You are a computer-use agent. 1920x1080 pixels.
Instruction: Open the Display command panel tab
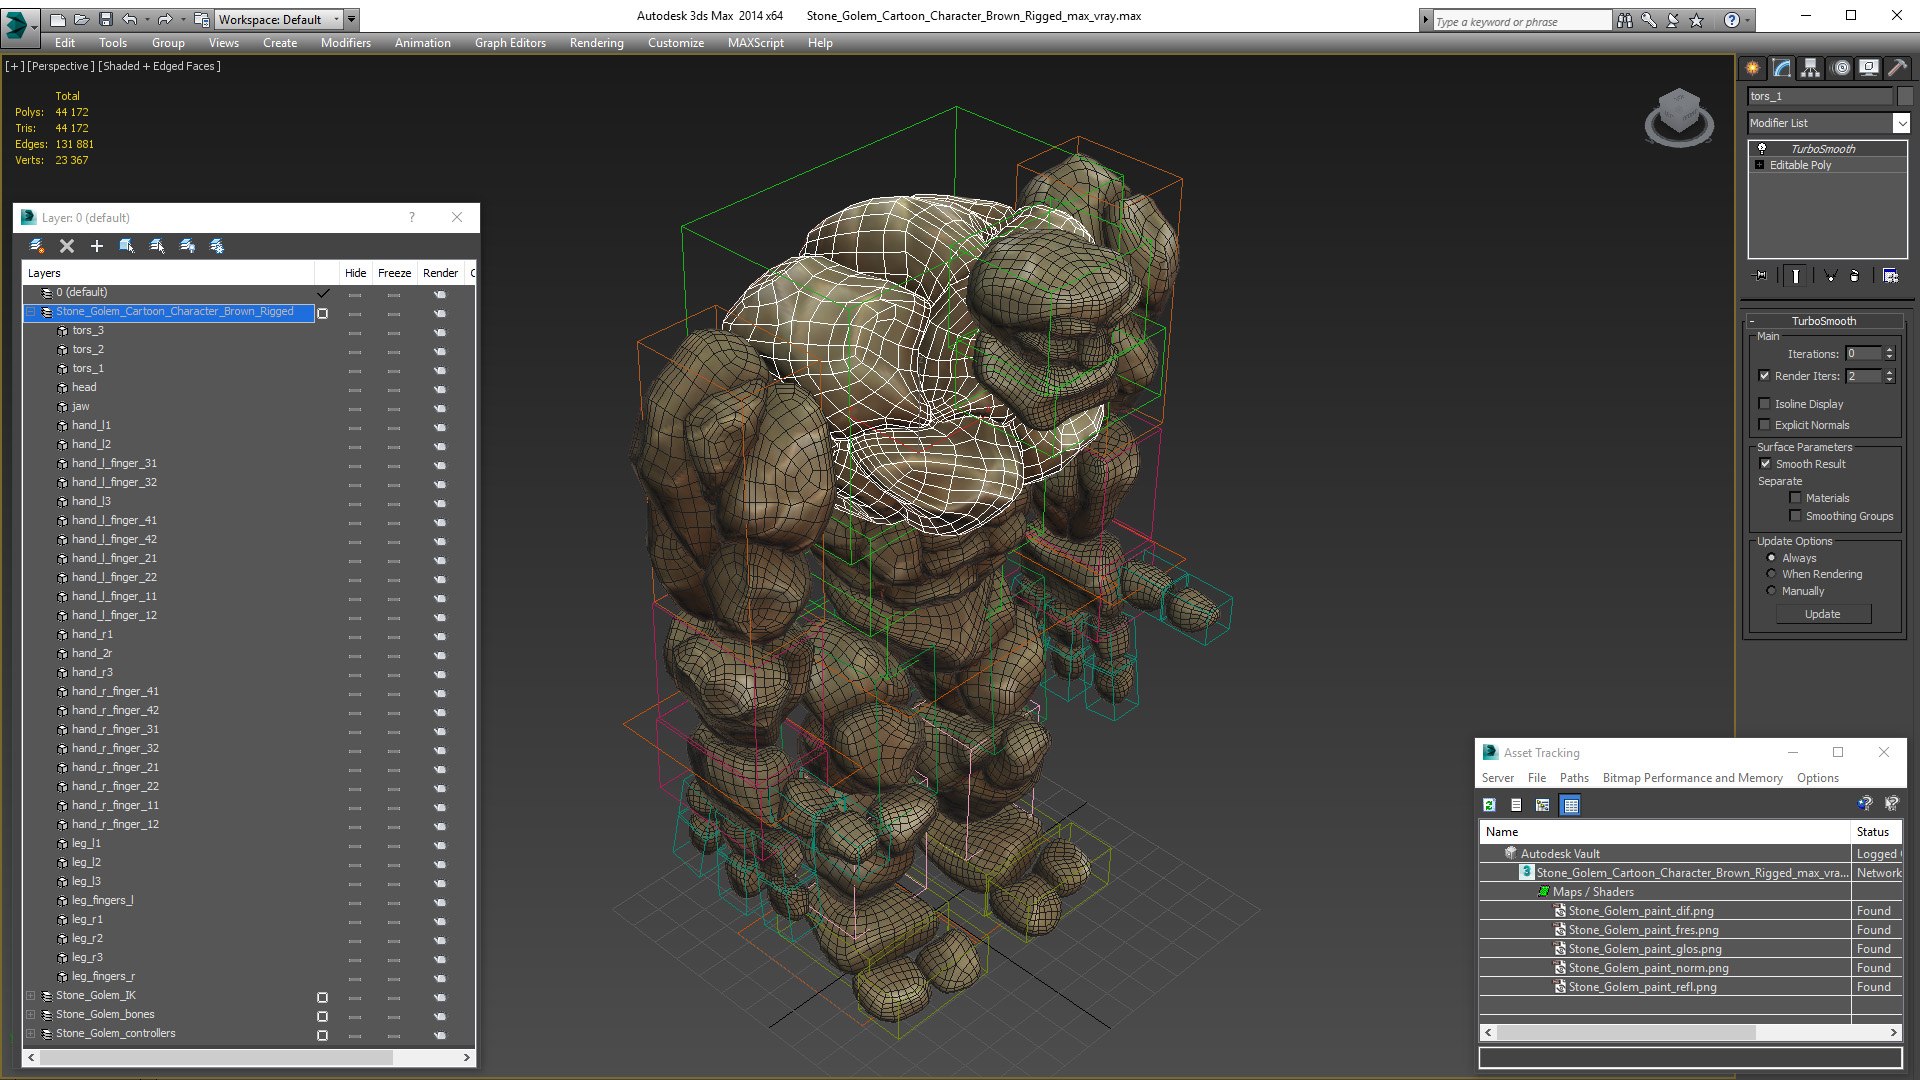(x=1868, y=68)
